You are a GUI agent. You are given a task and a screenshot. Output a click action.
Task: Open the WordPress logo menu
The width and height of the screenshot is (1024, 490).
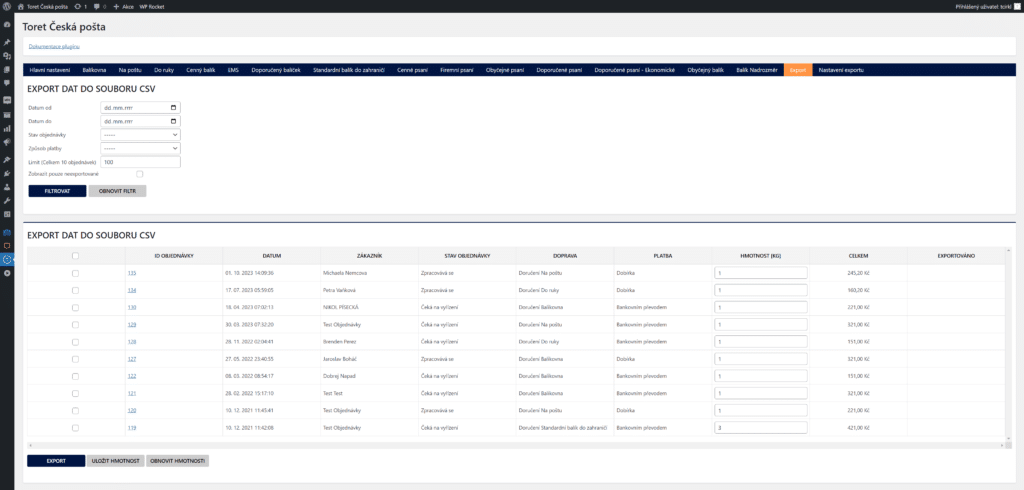pos(7,7)
